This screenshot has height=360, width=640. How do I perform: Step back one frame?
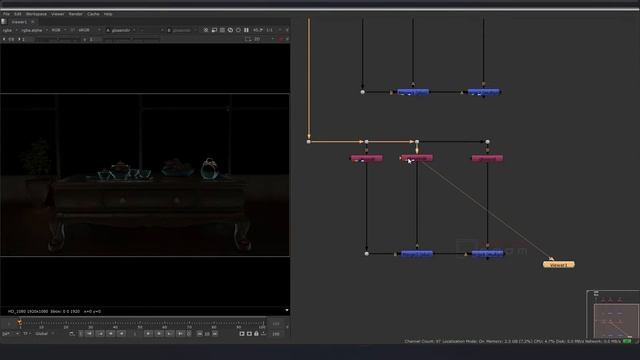click(111, 334)
